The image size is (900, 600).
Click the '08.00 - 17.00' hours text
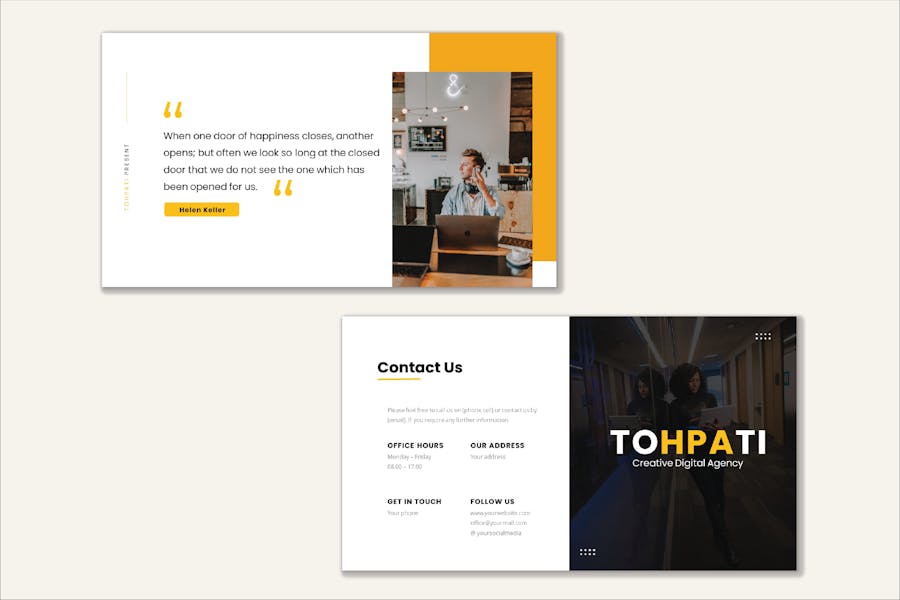click(x=405, y=467)
